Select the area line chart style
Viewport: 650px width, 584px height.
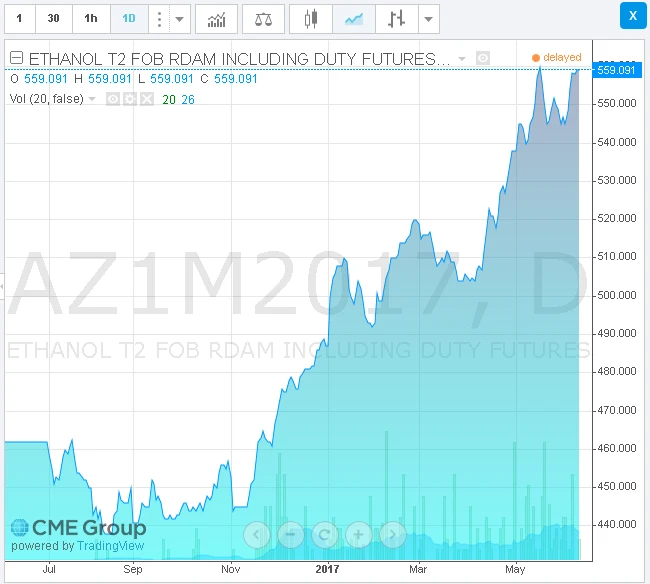(x=354, y=19)
